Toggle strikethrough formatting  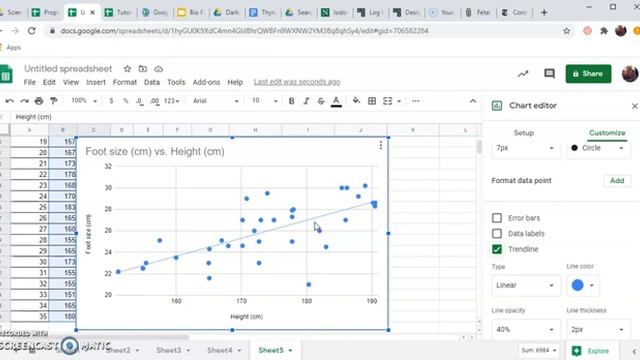coord(321,101)
